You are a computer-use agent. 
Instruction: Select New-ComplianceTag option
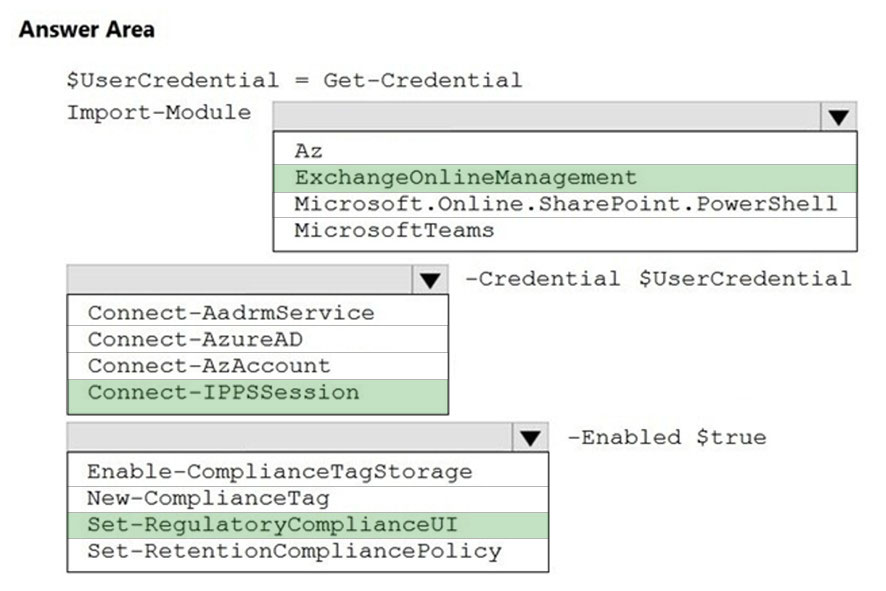pyautogui.click(x=308, y=498)
